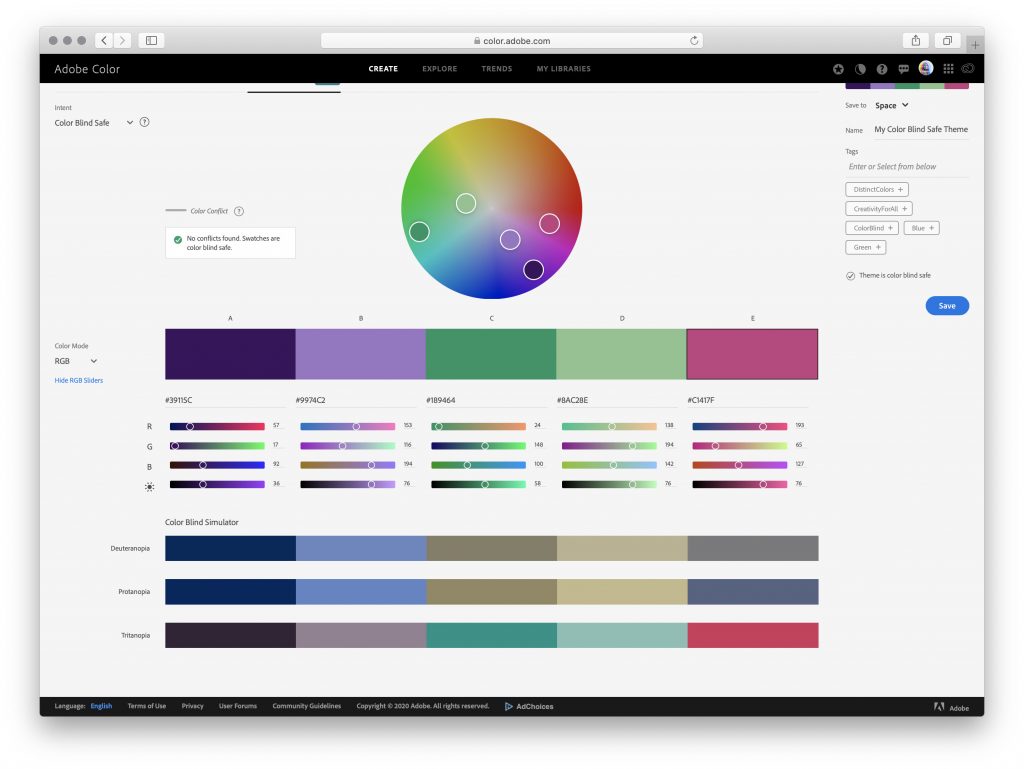Screen dimensions: 1024x769
Task: Click the Deuteranopia simulator label
Action: coord(130,548)
